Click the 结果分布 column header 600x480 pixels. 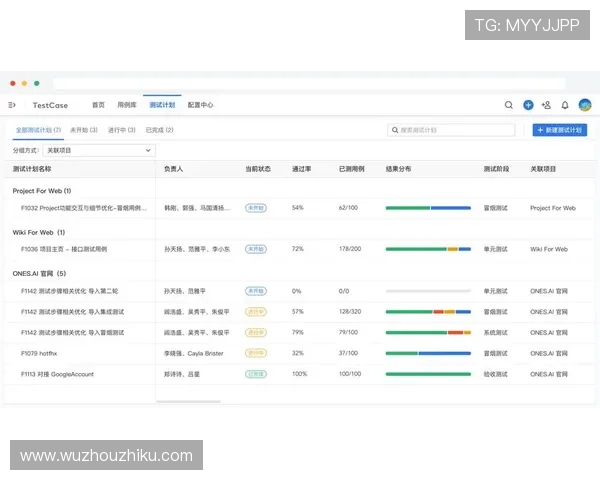tap(398, 169)
